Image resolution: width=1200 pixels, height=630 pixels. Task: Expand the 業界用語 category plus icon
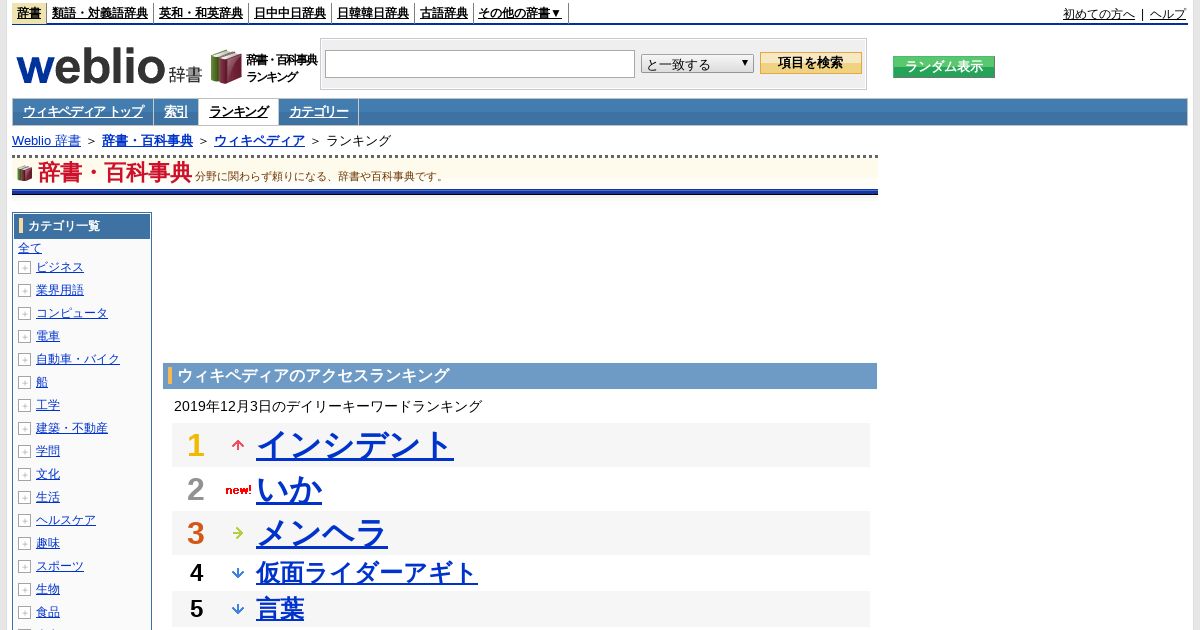point(24,291)
